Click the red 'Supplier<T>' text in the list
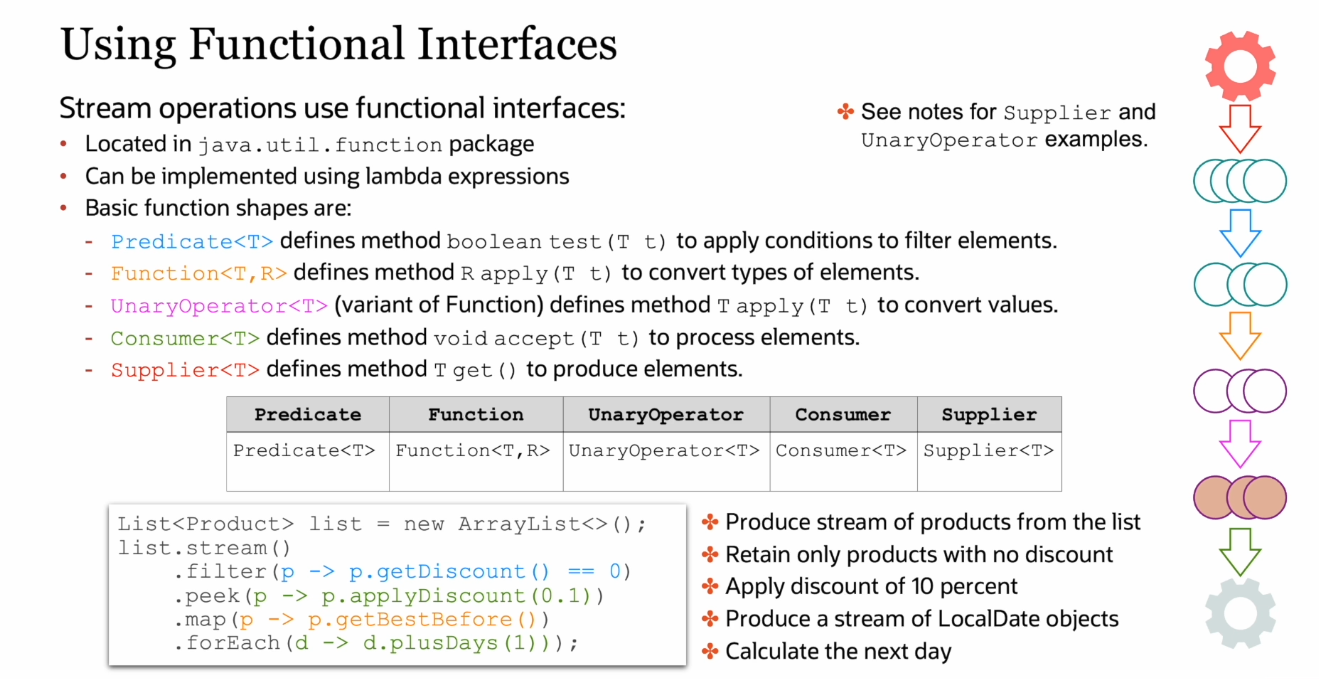 coord(185,370)
